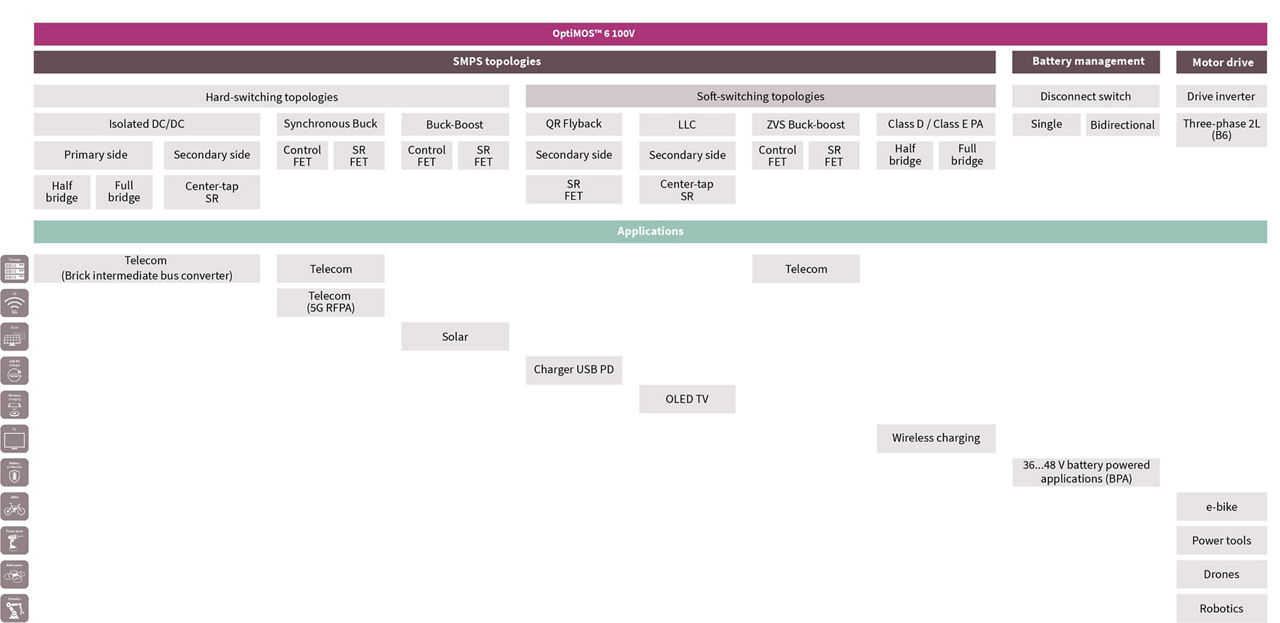This screenshot has height=623, width=1280.
Task: Select Half bridge under Class D / E PA
Action: [x=905, y=155]
